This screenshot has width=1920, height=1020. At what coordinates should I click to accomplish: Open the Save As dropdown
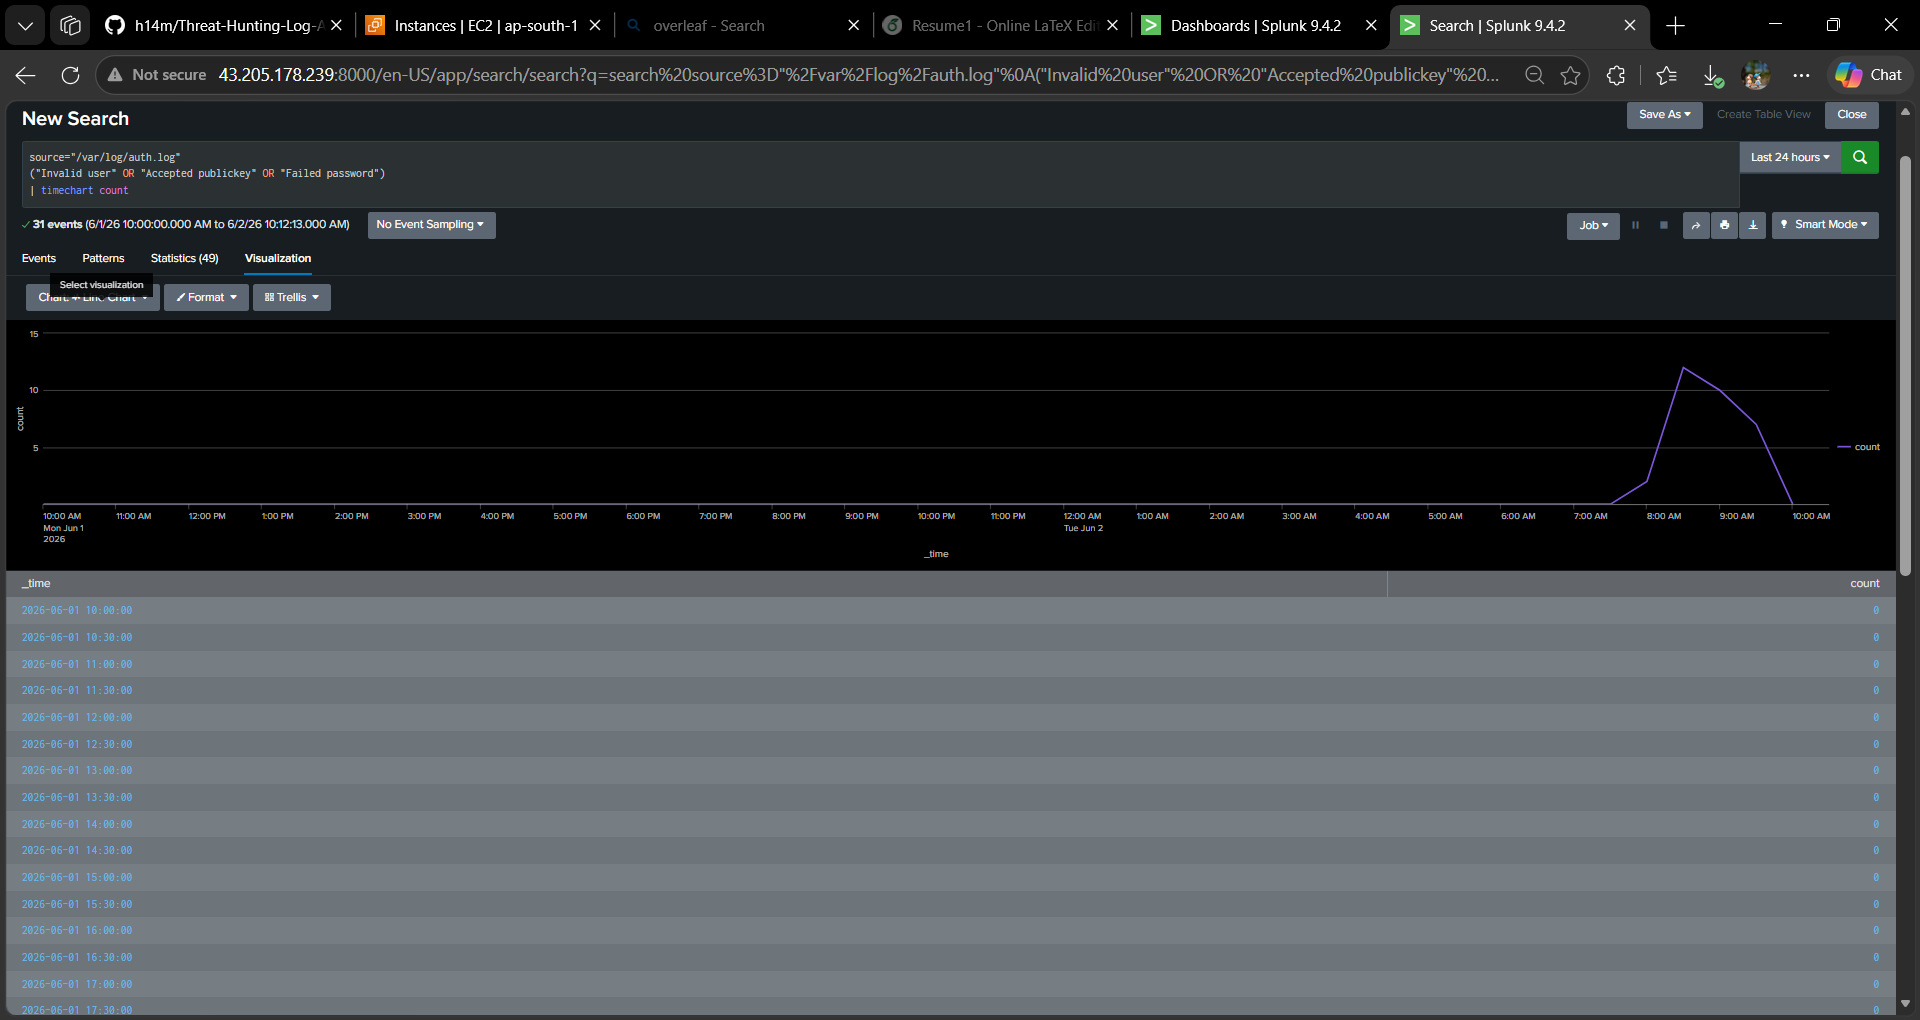(1664, 115)
